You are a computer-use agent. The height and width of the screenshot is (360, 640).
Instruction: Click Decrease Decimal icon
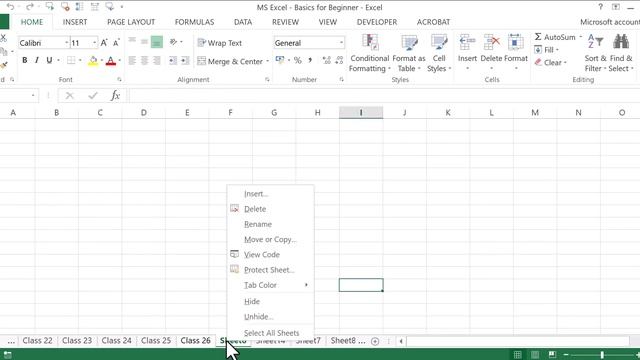[339, 60]
